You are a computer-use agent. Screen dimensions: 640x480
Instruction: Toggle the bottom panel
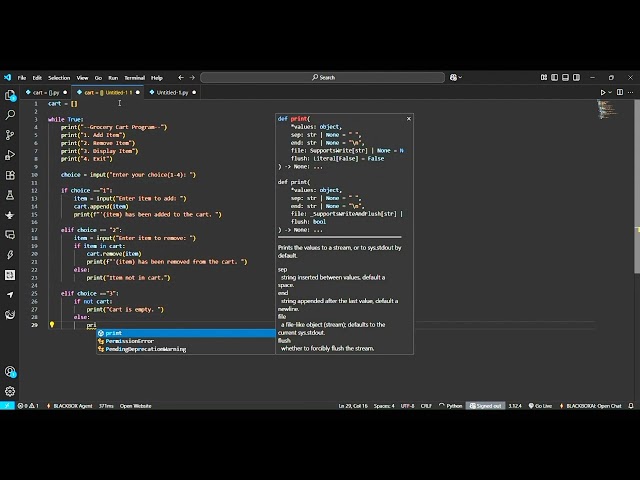coord(565,77)
